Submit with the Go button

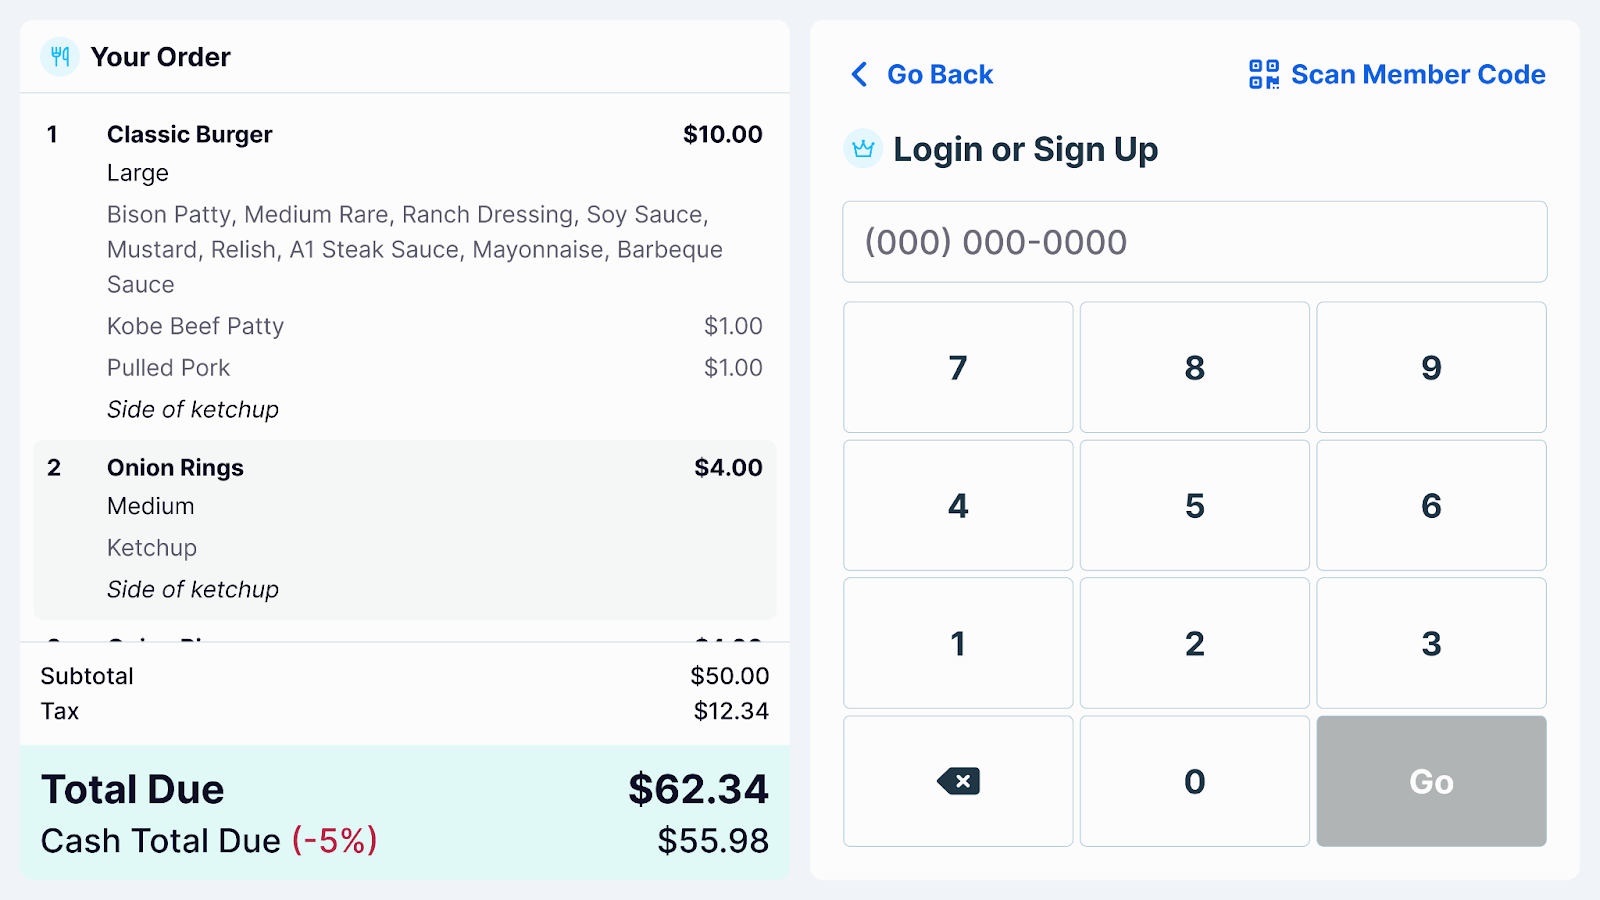pos(1431,782)
